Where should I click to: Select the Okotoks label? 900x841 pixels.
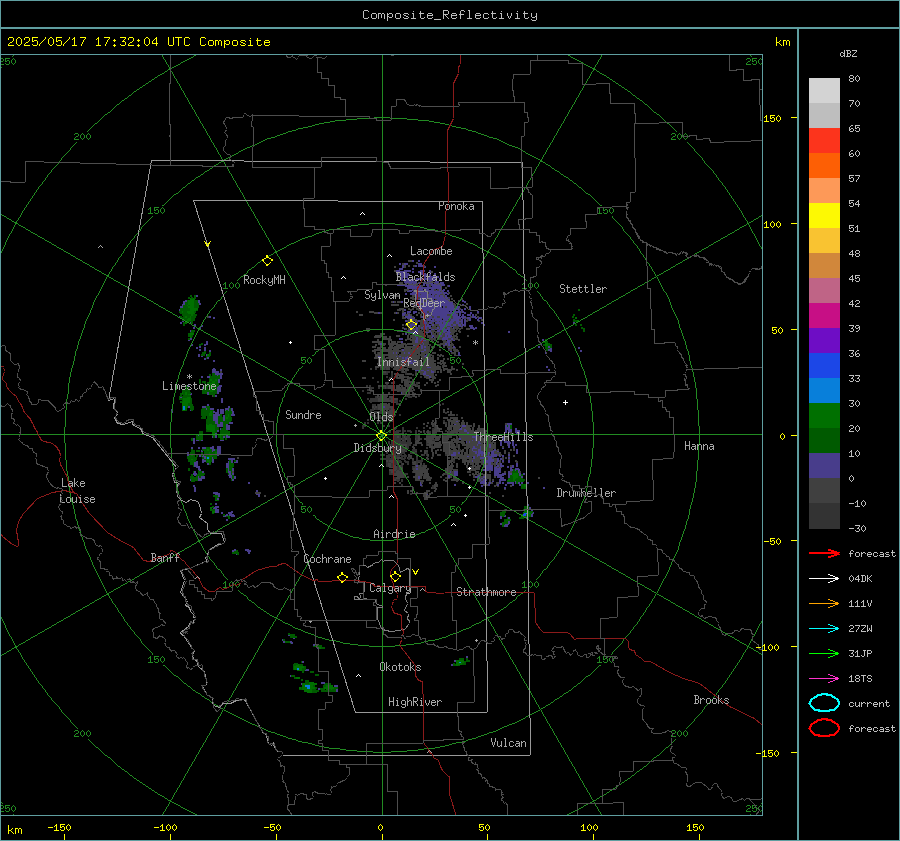[x=400, y=667]
